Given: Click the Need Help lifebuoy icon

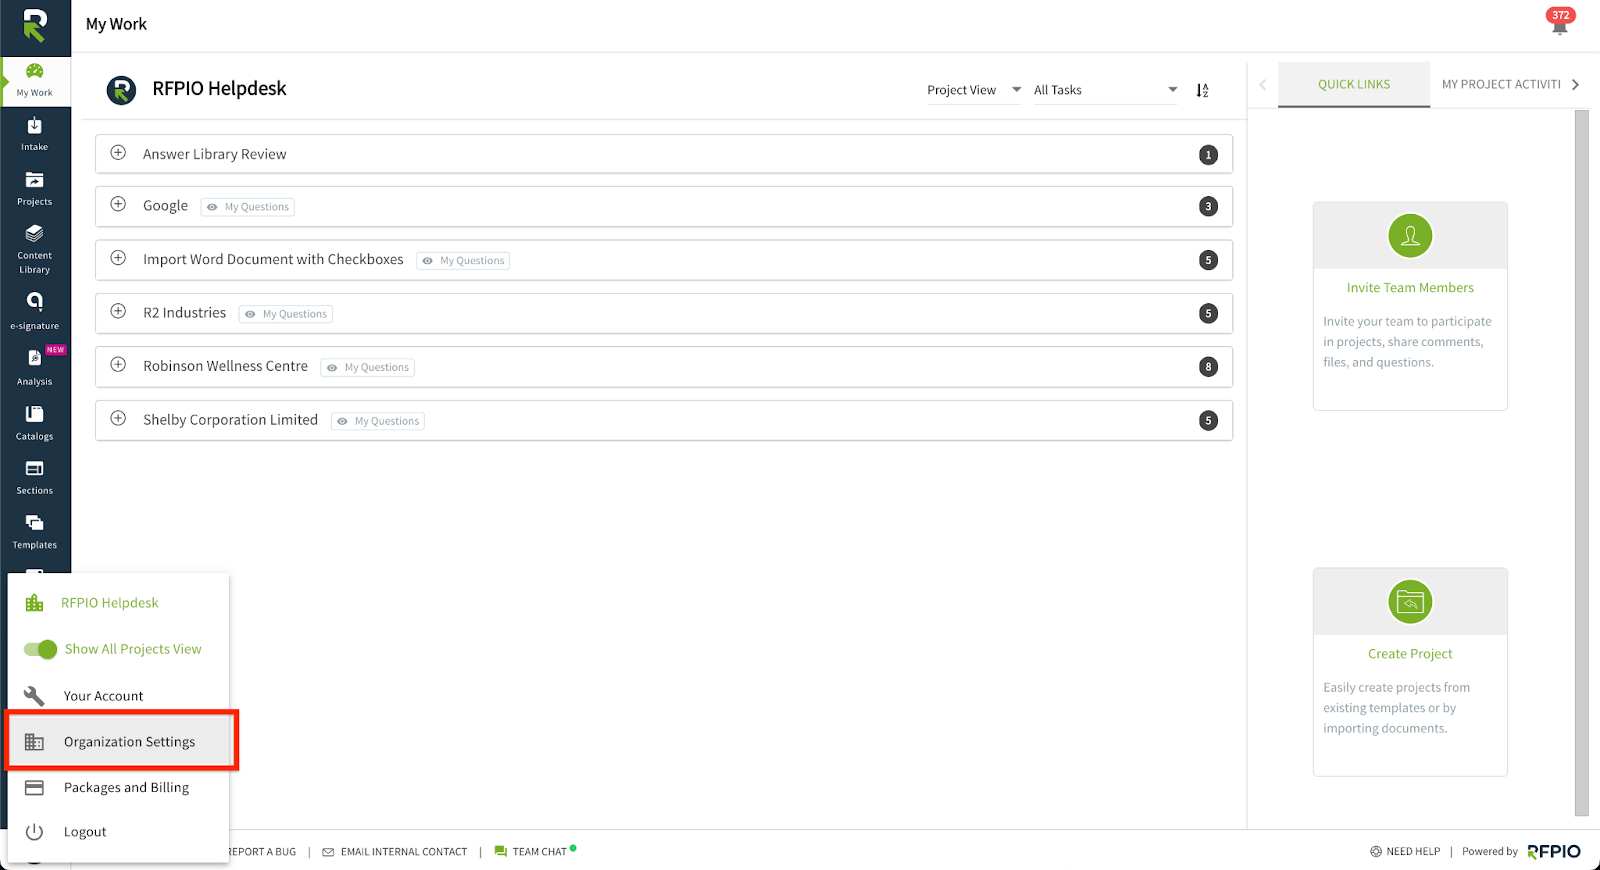Looking at the screenshot, I should tap(1376, 852).
